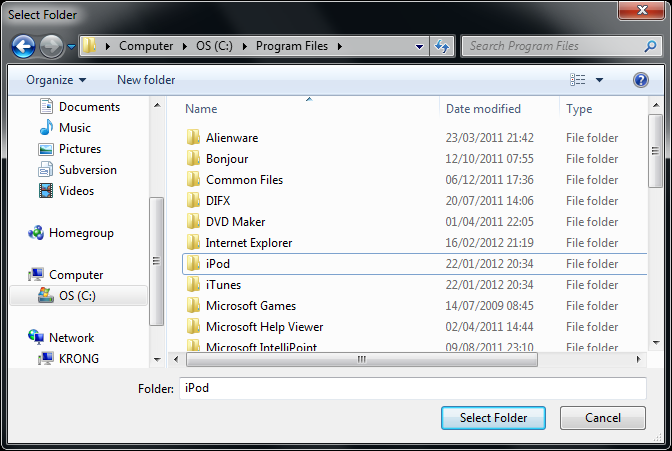Open Subversion library in navigation pane
The image size is (672, 451).
(x=78, y=169)
